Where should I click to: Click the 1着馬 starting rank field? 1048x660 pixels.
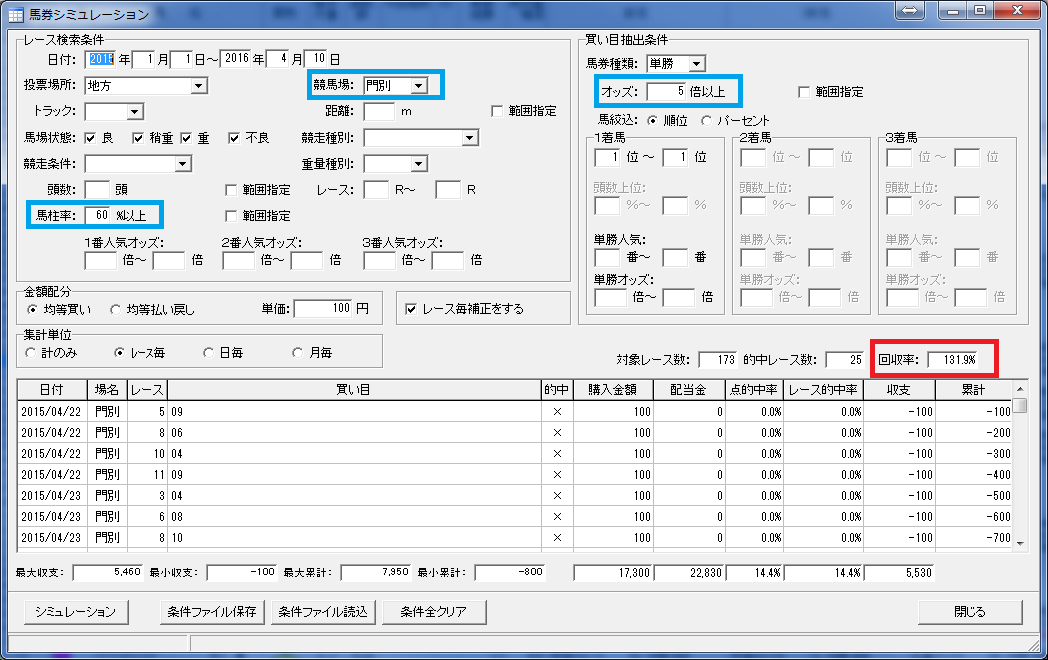point(608,157)
